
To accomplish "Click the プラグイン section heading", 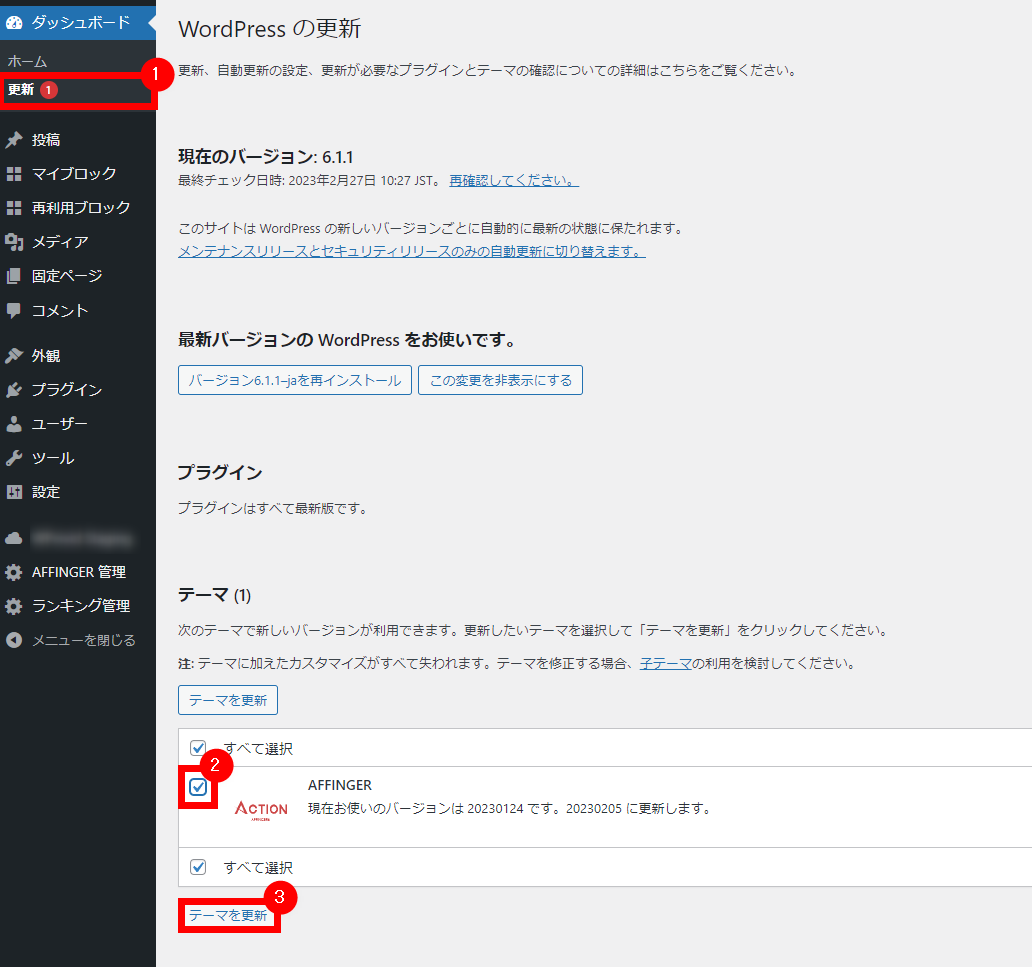I will click(220, 472).
